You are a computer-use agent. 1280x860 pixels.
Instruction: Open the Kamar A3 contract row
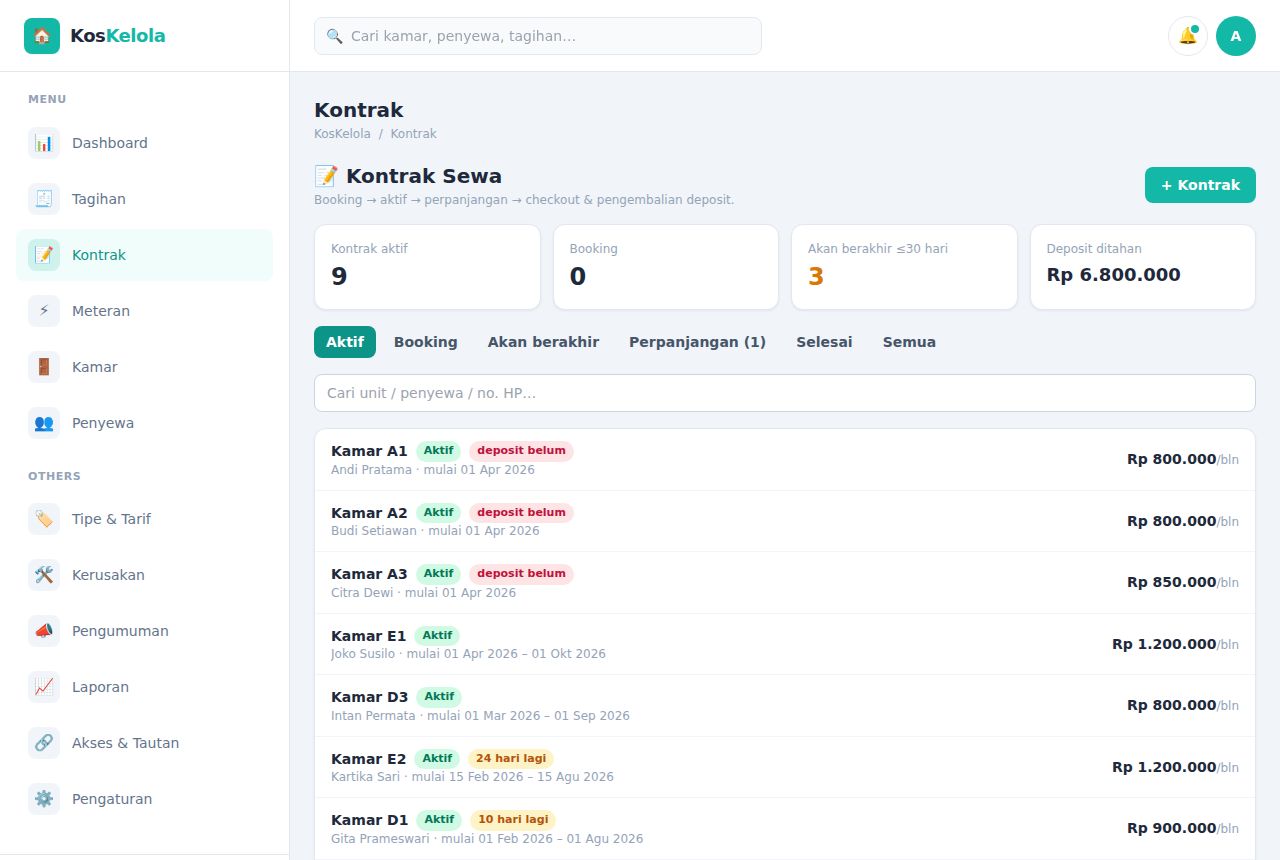785,583
